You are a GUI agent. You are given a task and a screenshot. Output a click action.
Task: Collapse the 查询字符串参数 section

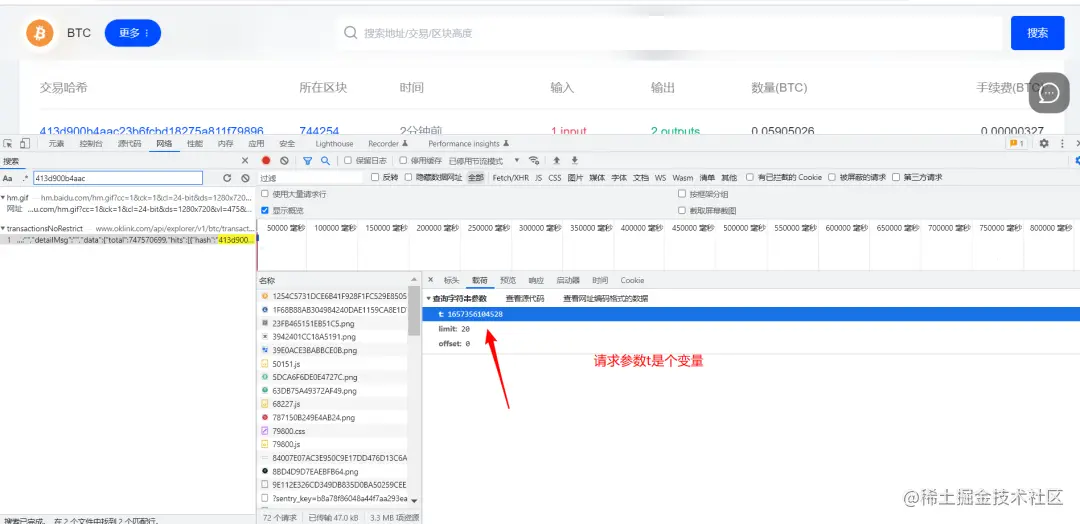tap(428, 299)
